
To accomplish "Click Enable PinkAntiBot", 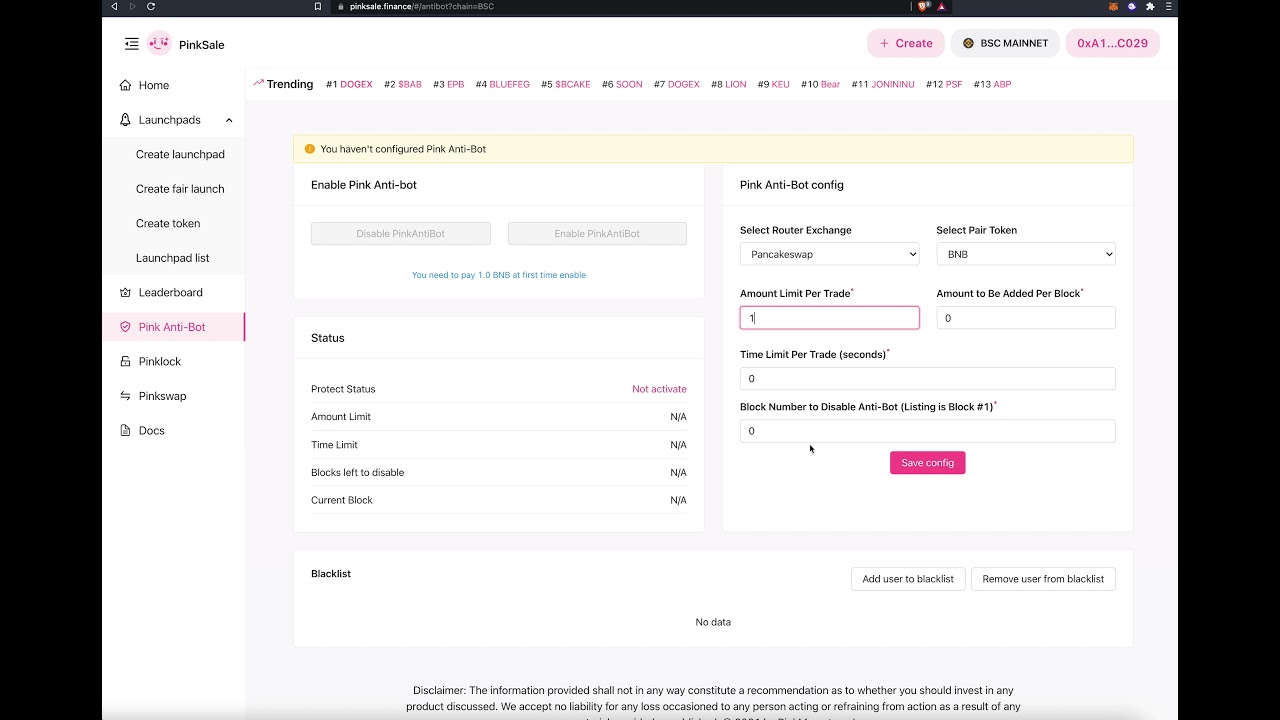I will [597, 233].
